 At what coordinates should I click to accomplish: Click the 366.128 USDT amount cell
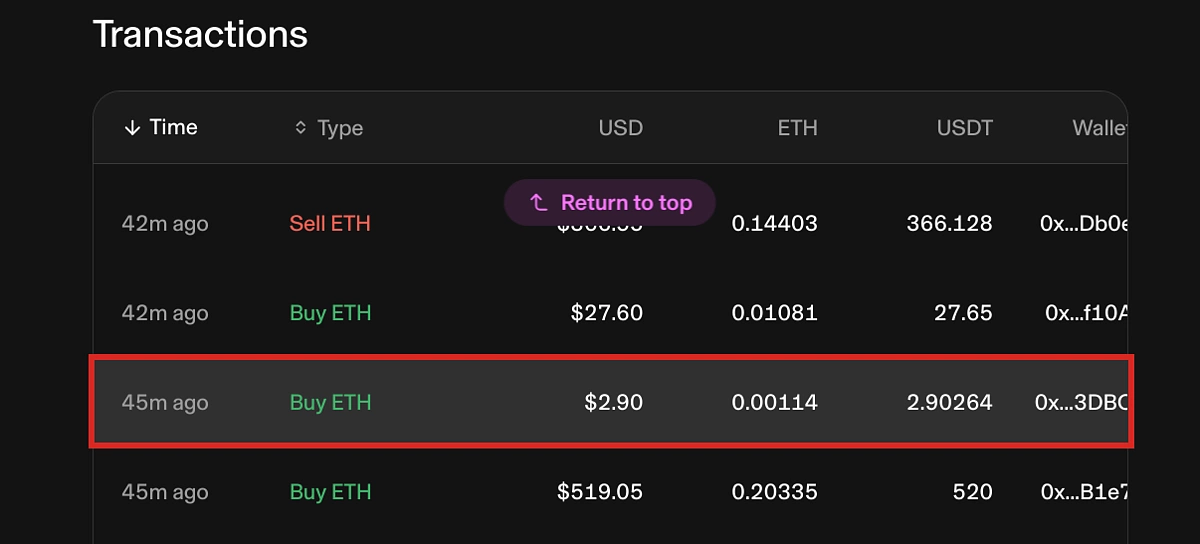[949, 224]
